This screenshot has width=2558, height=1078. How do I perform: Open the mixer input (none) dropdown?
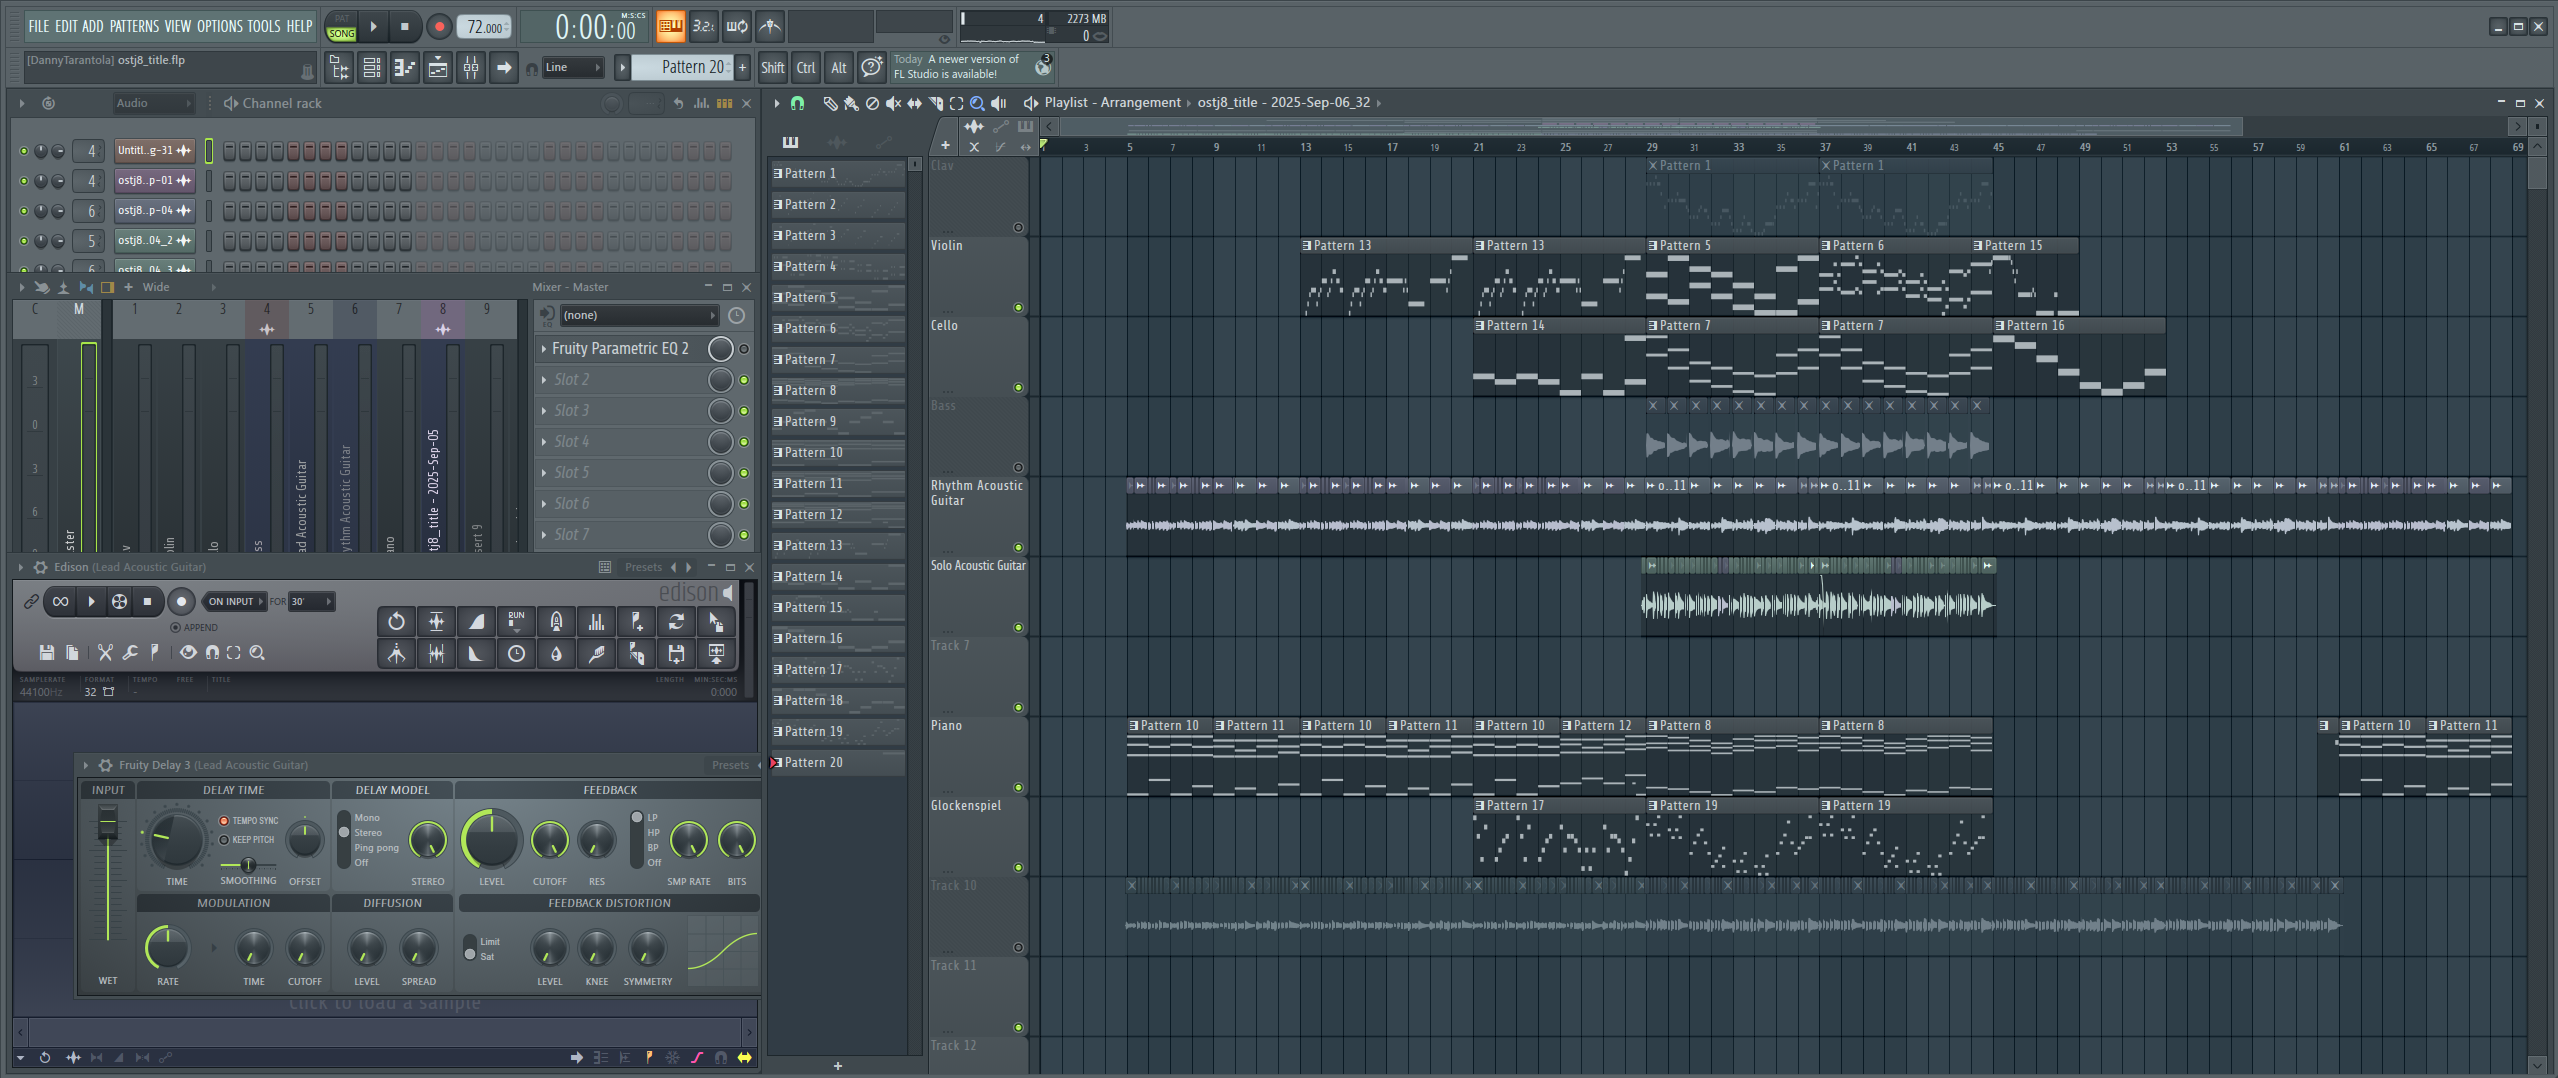[x=637, y=316]
